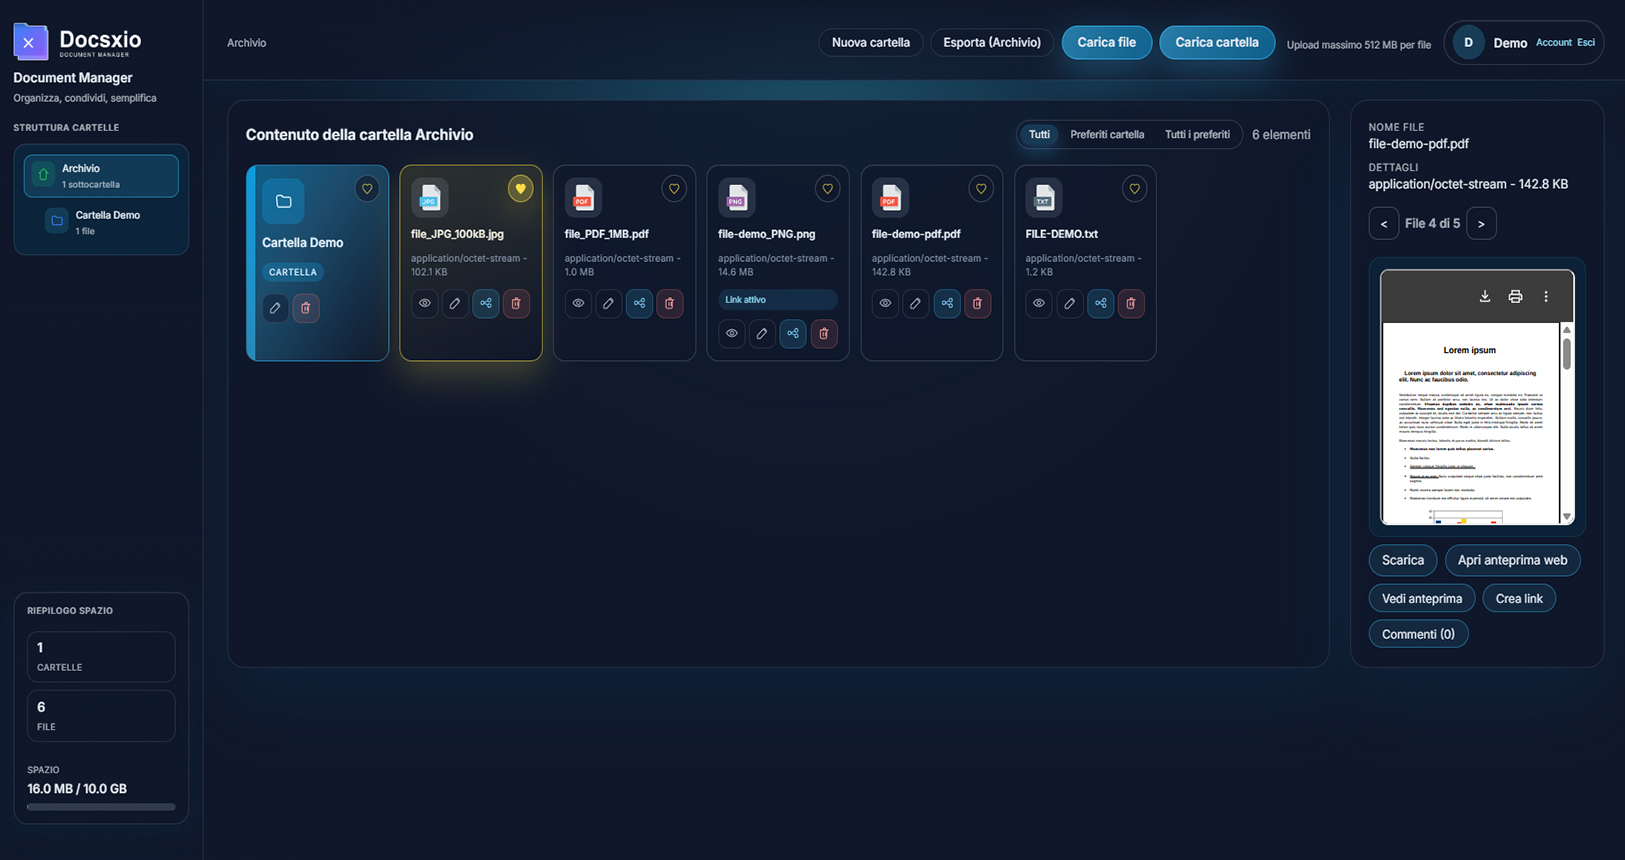Screen dimensions: 1625x860
Task: Go to next file arrow
Action: (x=1481, y=223)
